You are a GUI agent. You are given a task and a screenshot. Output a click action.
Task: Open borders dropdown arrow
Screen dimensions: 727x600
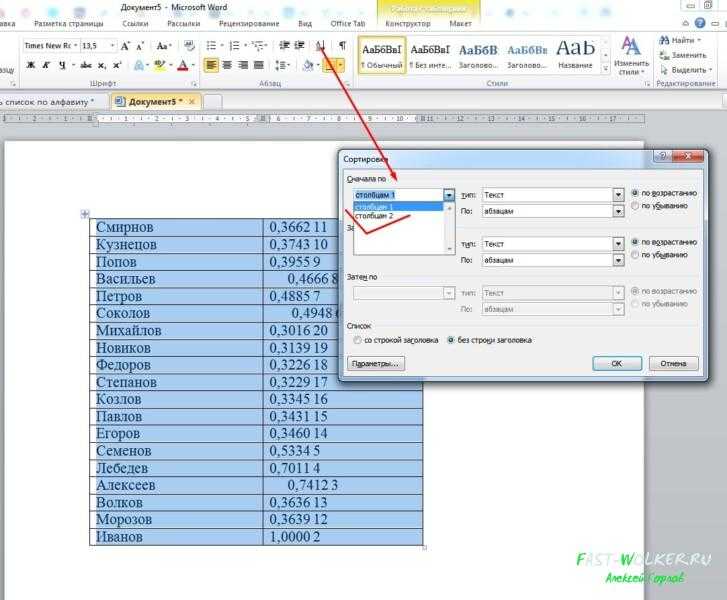coord(341,65)
